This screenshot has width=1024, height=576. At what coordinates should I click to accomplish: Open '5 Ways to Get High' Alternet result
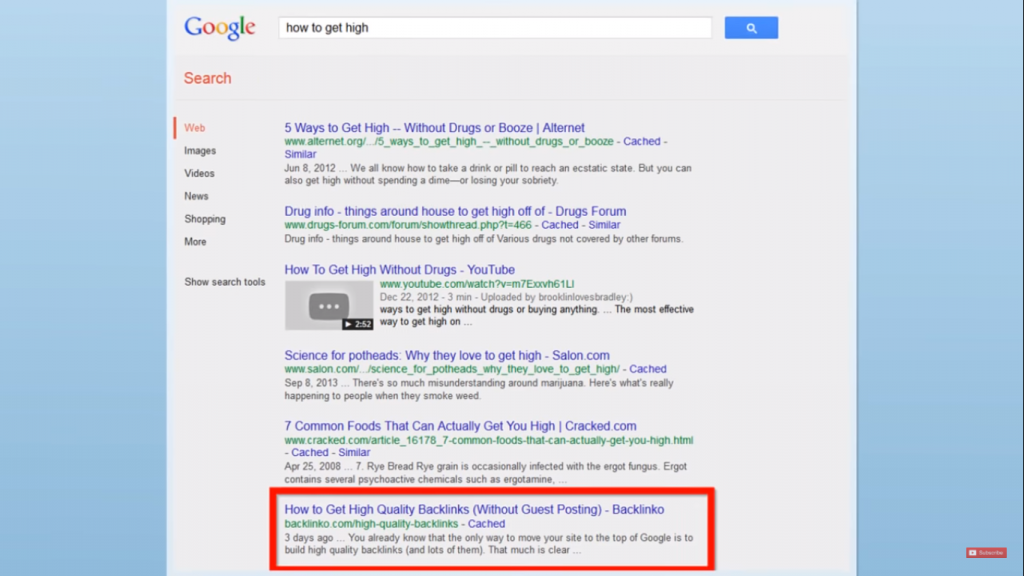click(434, 128)
